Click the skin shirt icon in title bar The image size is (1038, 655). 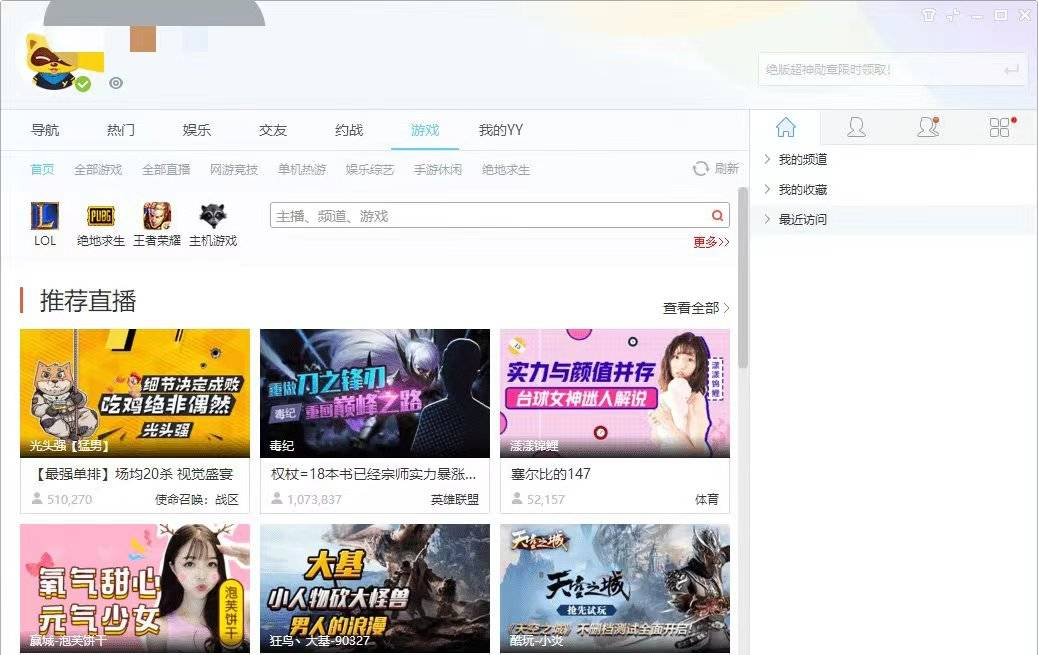click(x=929, y=15)
